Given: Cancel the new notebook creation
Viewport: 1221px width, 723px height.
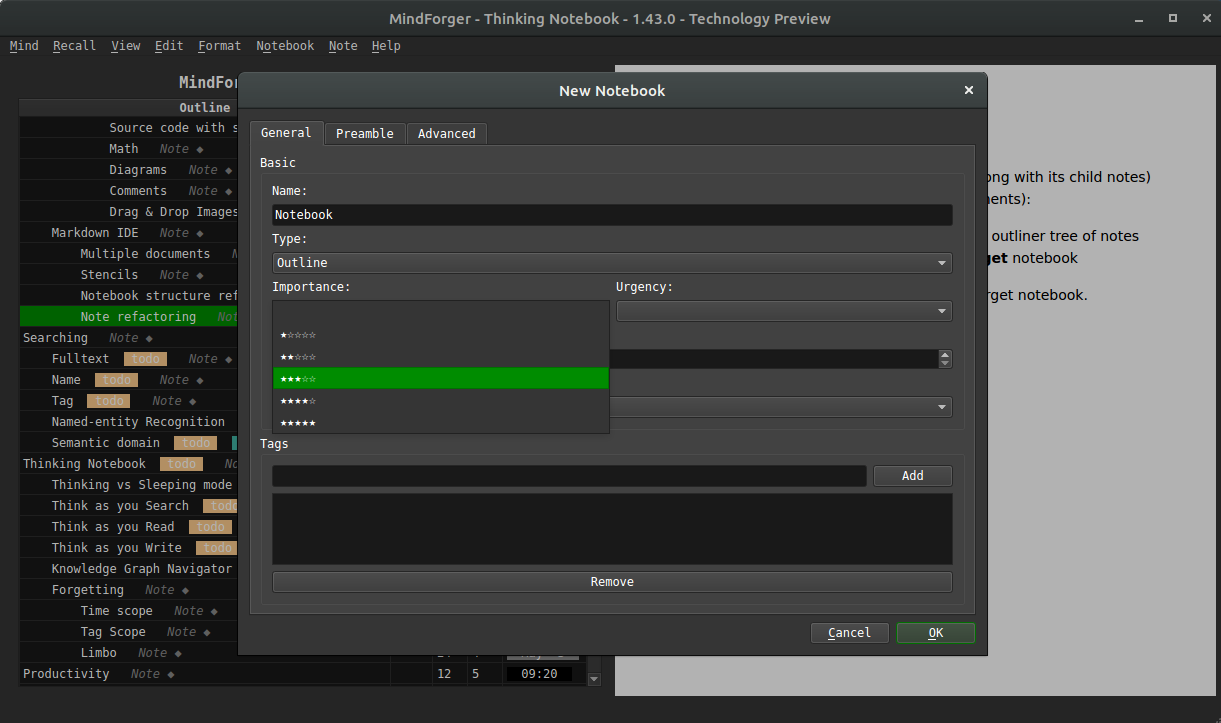Looking at the screenshot, I should (x=849, y=633).
